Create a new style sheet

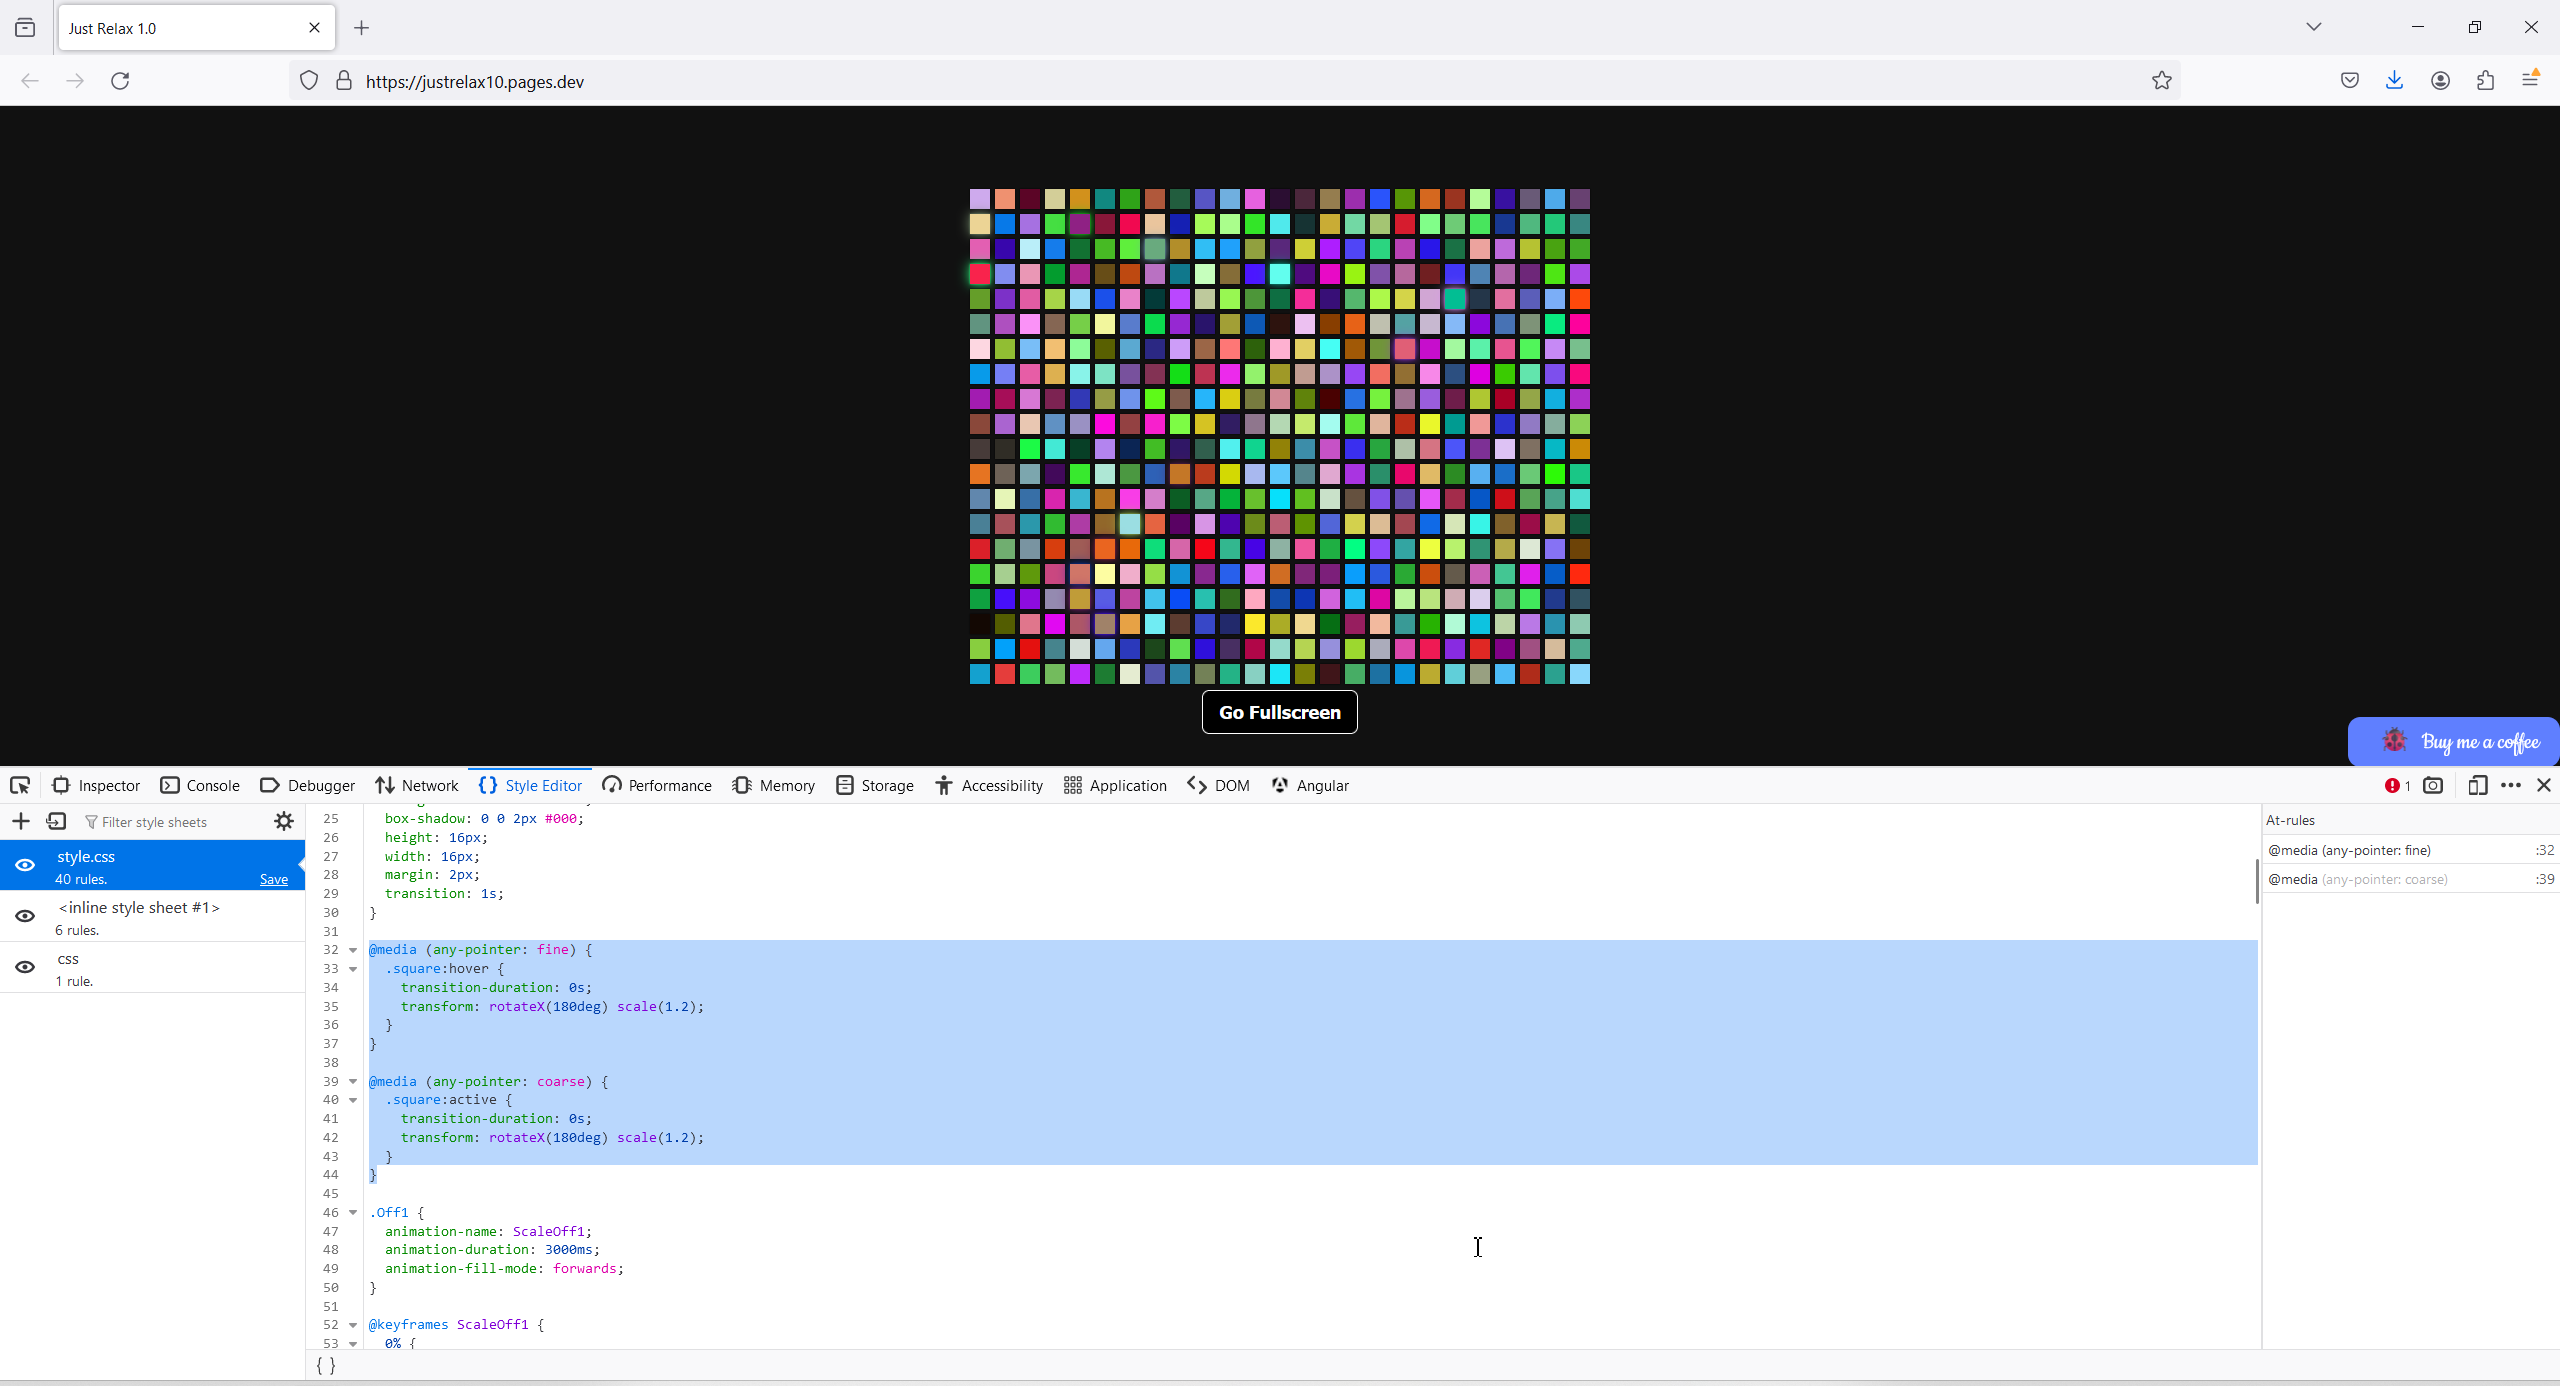[x=21, y=822]
